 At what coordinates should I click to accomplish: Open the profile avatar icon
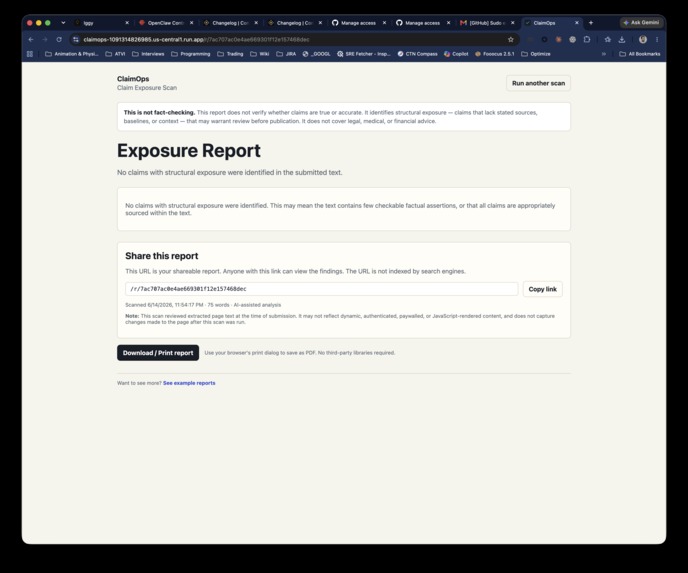tap(643, 39)
